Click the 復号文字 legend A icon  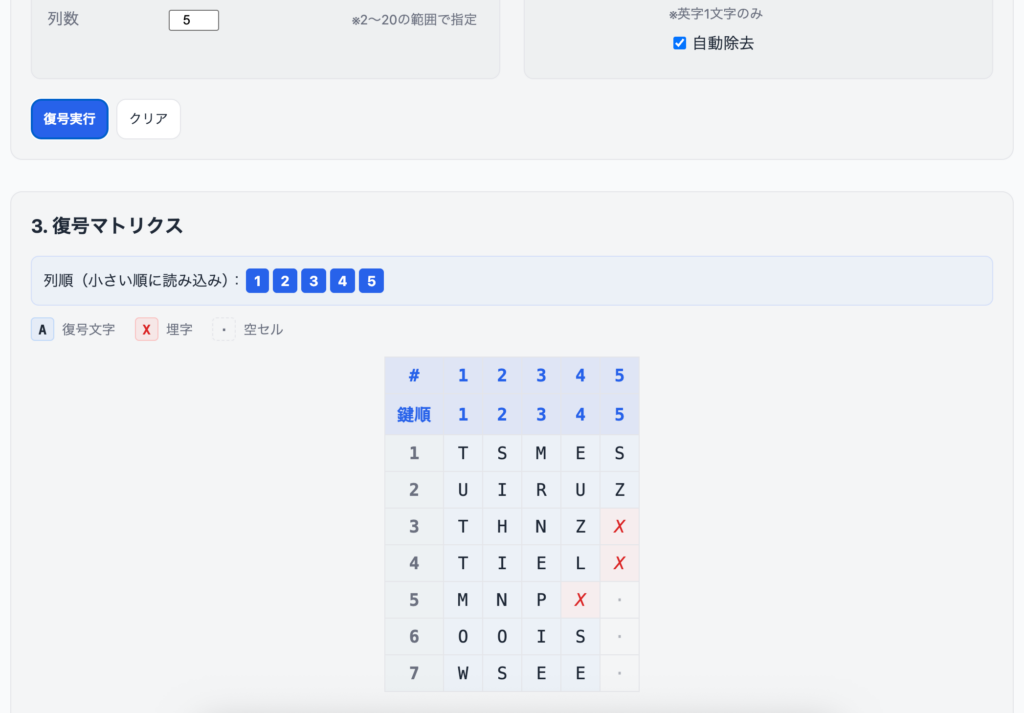coord(42,329)
